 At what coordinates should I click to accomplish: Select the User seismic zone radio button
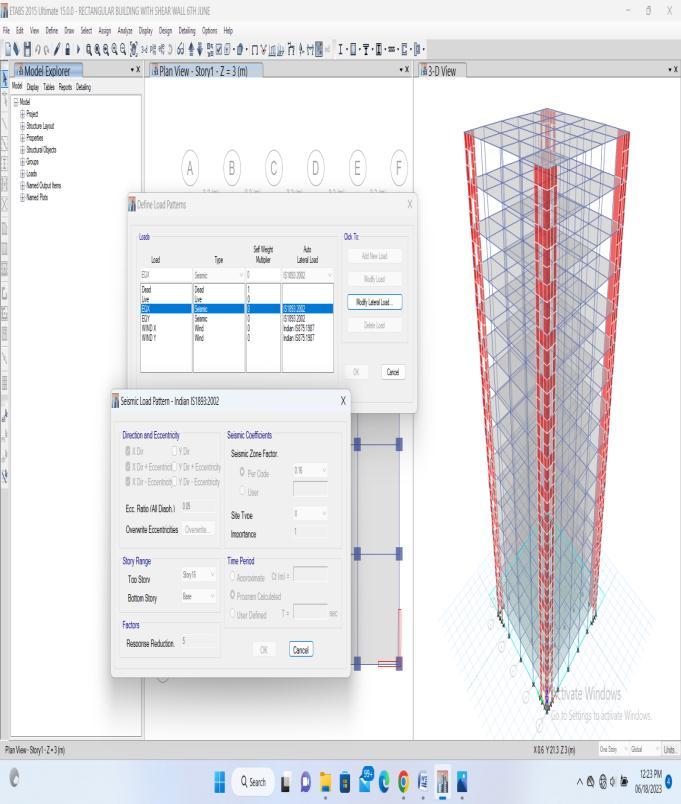[242, 491]
